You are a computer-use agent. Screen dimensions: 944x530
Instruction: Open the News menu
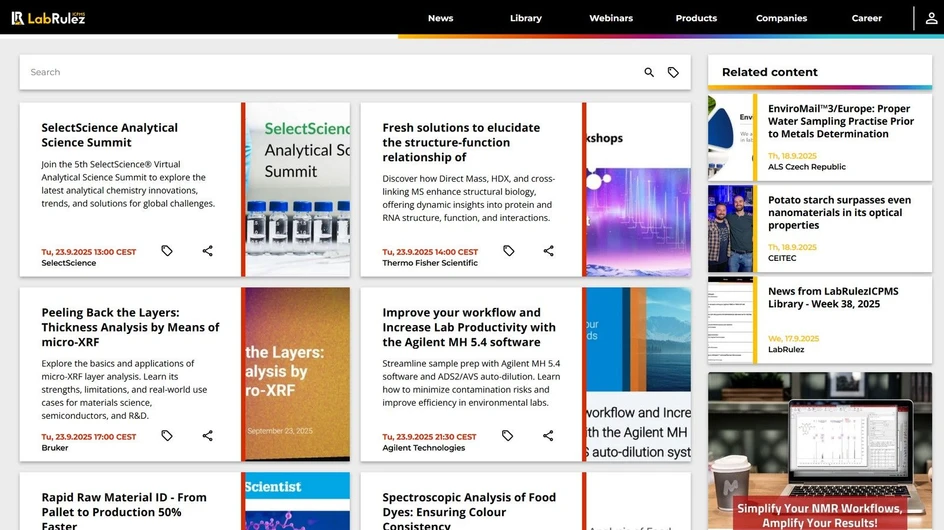click(x=440, y=18)
